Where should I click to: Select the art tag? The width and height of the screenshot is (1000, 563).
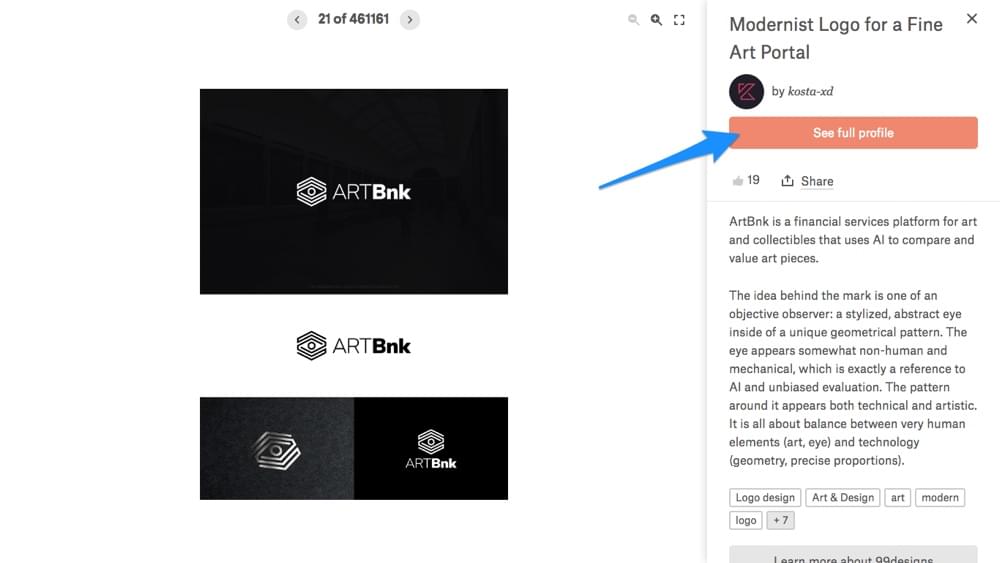[897, 497]
